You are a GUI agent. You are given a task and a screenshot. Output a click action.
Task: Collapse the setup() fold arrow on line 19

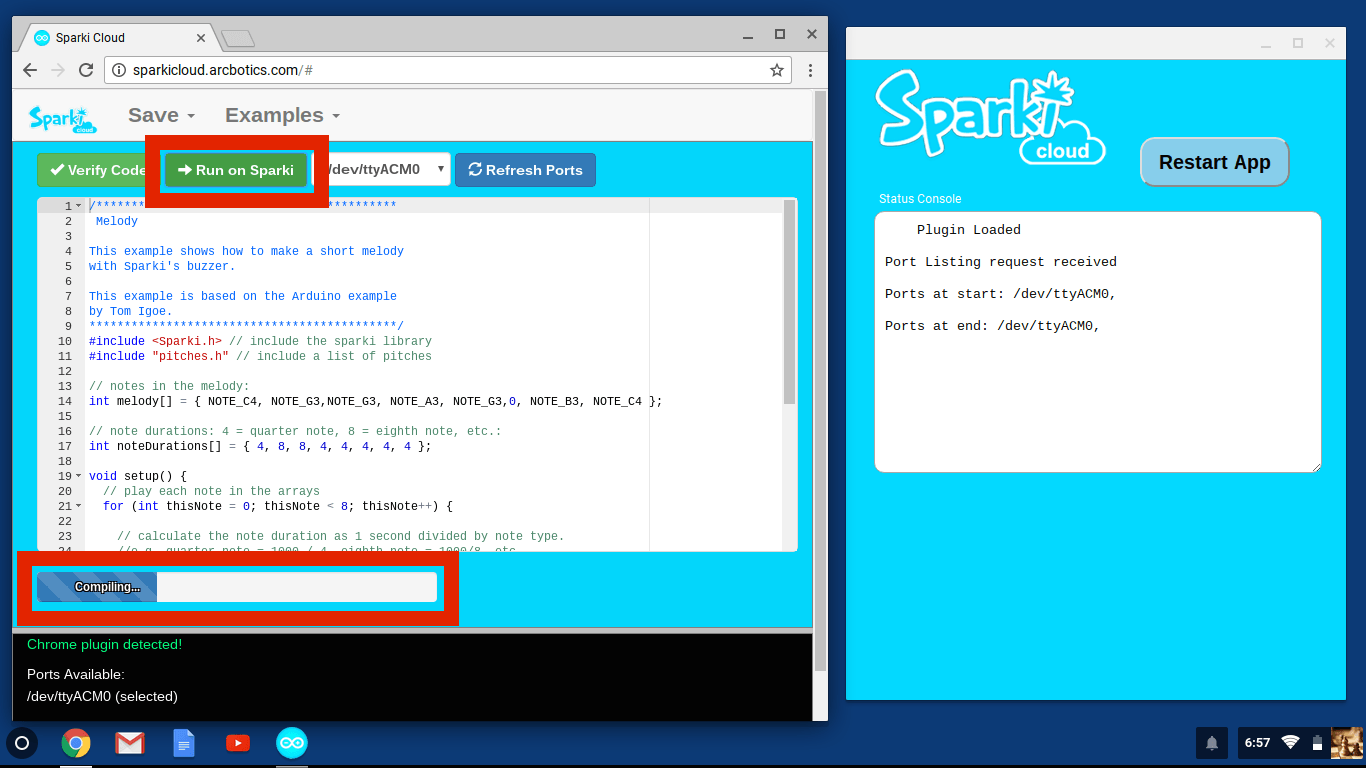pyautogui.click(x=79, y=476)
